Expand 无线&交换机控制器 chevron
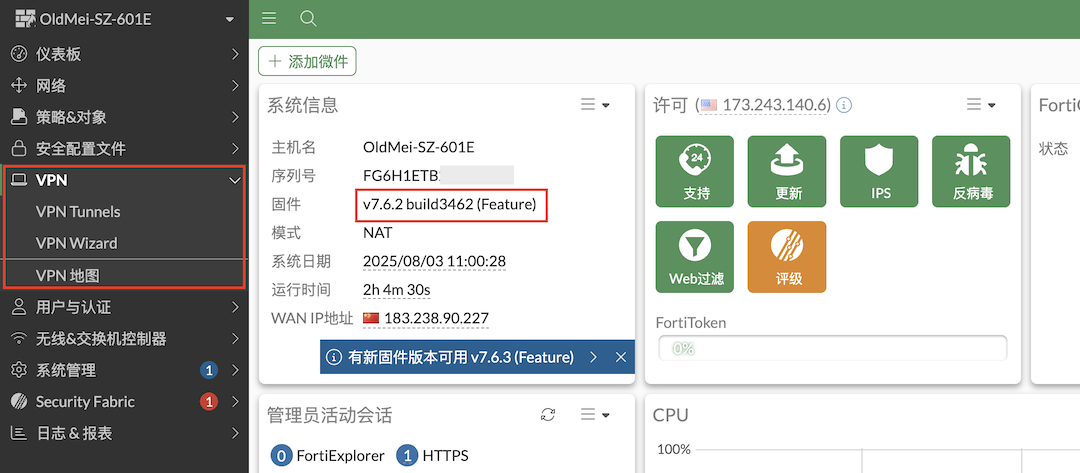Screen dimensions: 1080x473 tap(235, 339)
